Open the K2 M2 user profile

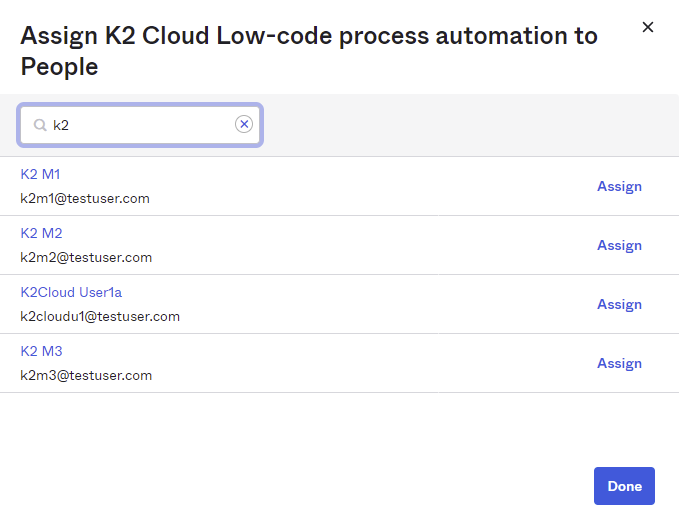(41, 233)
